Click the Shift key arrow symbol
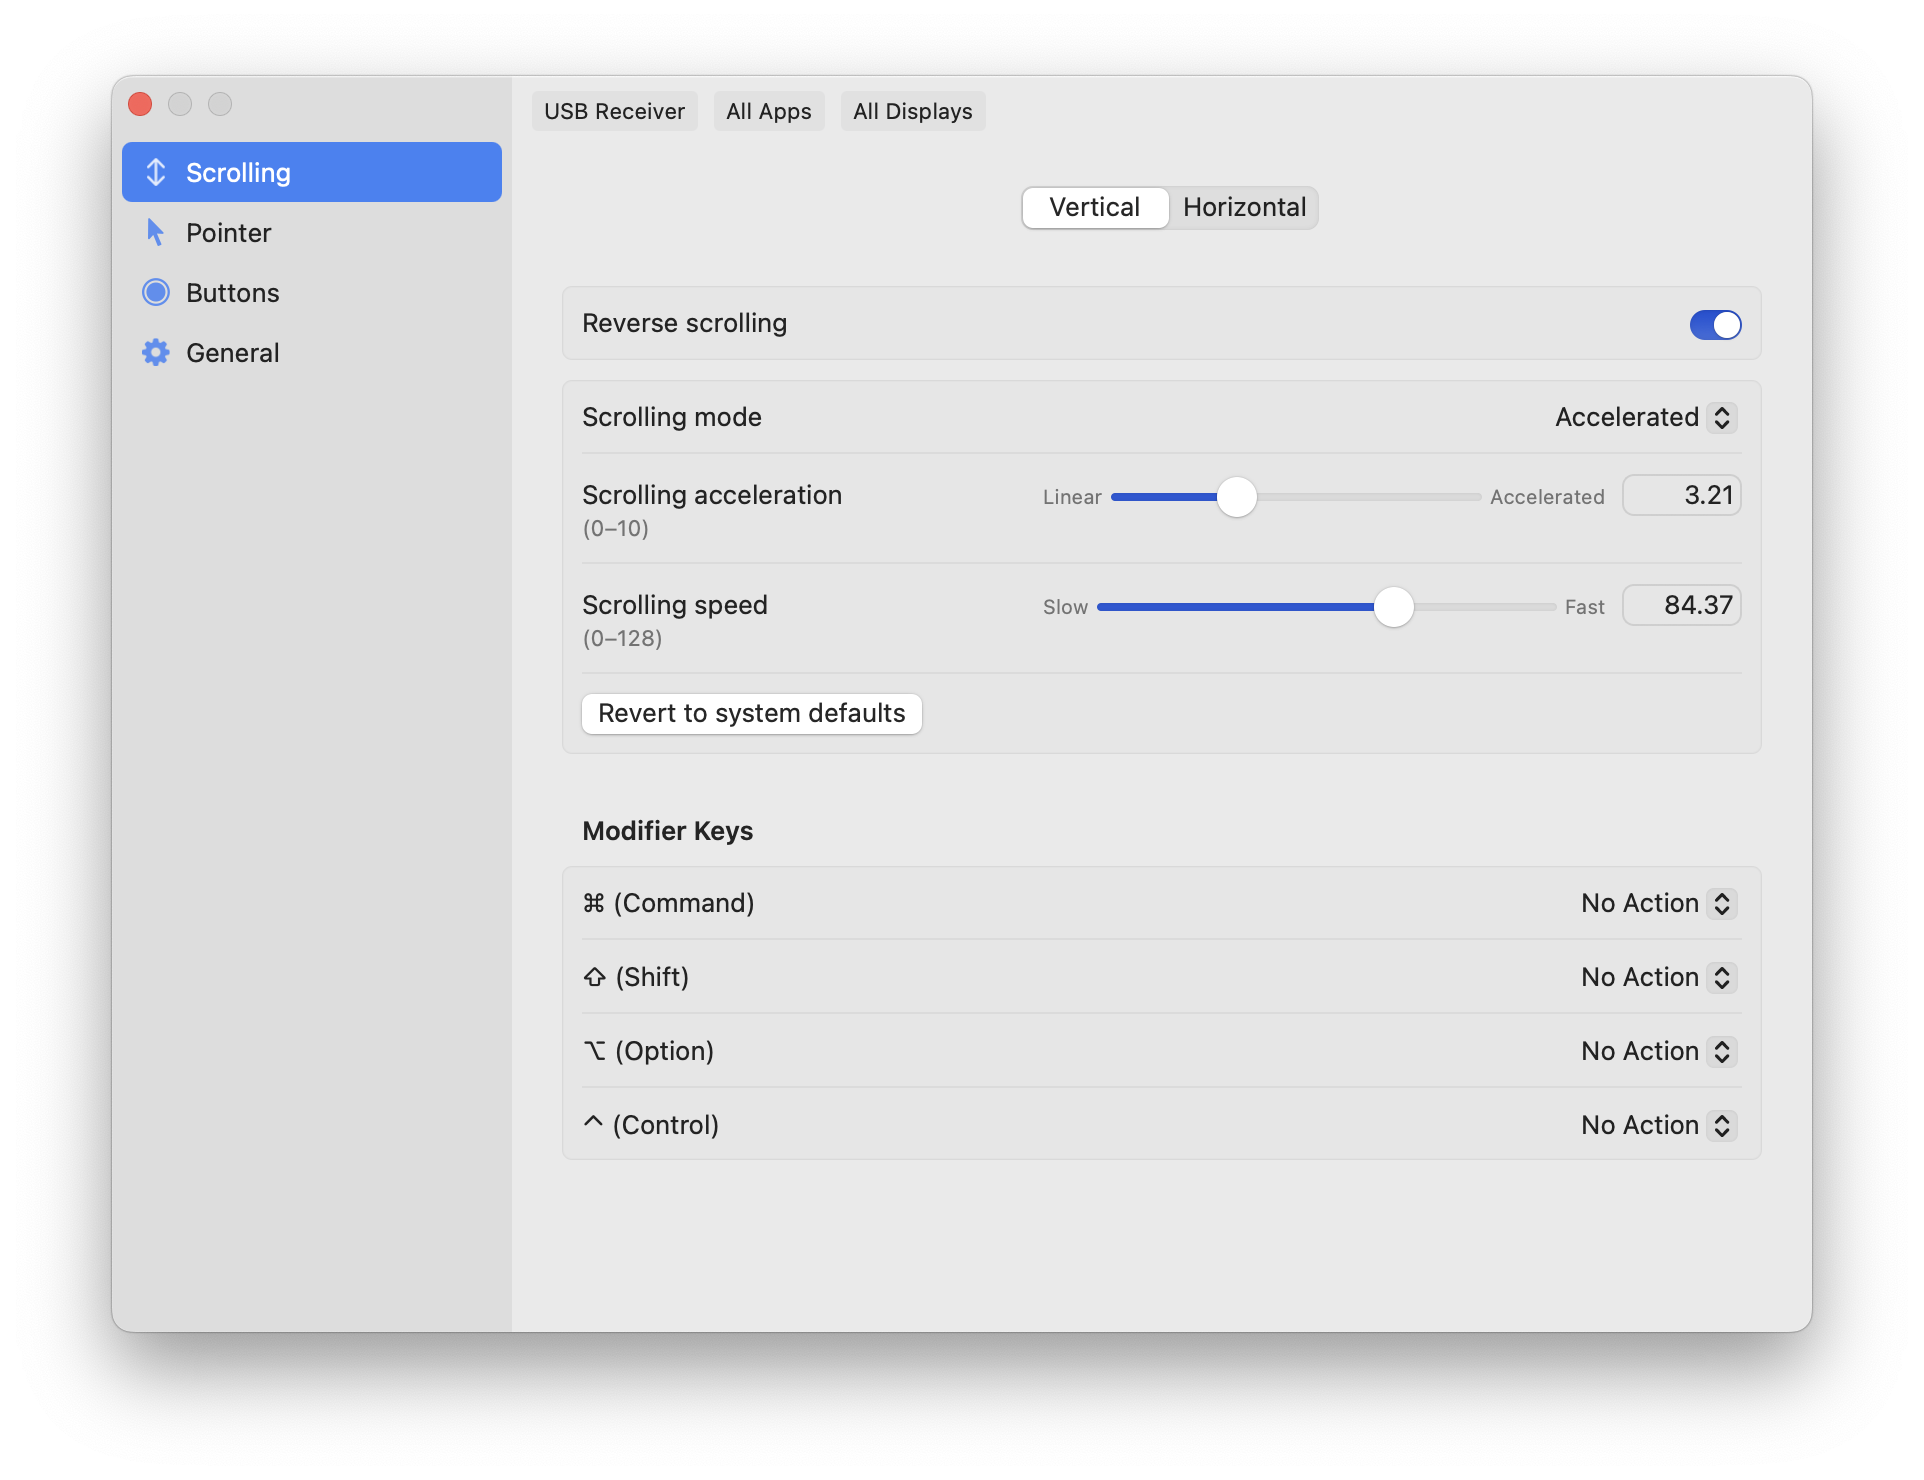The image size is (1924, 1480). tap(595, 977)
